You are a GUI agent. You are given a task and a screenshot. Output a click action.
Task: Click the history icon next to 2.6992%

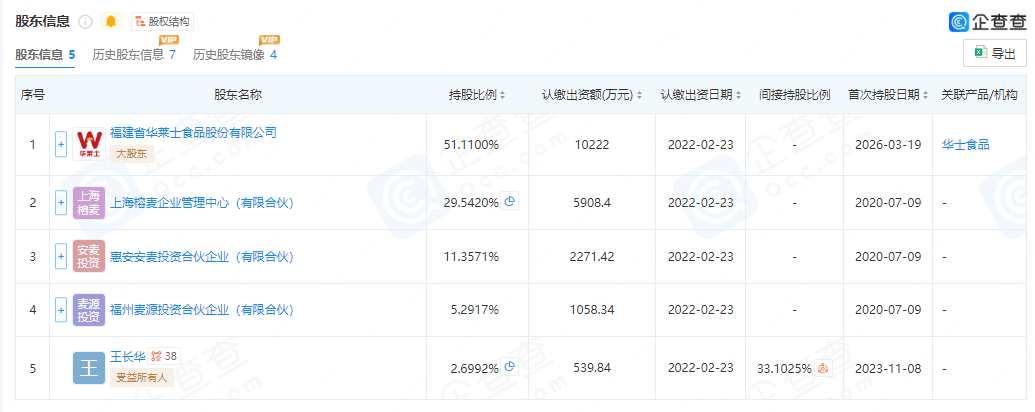pos(510,367)
